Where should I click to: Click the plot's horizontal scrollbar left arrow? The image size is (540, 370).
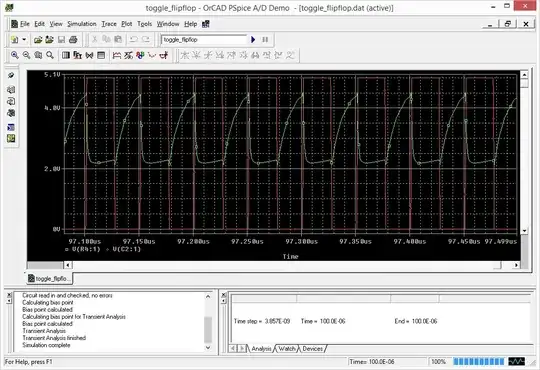point(68,265)
